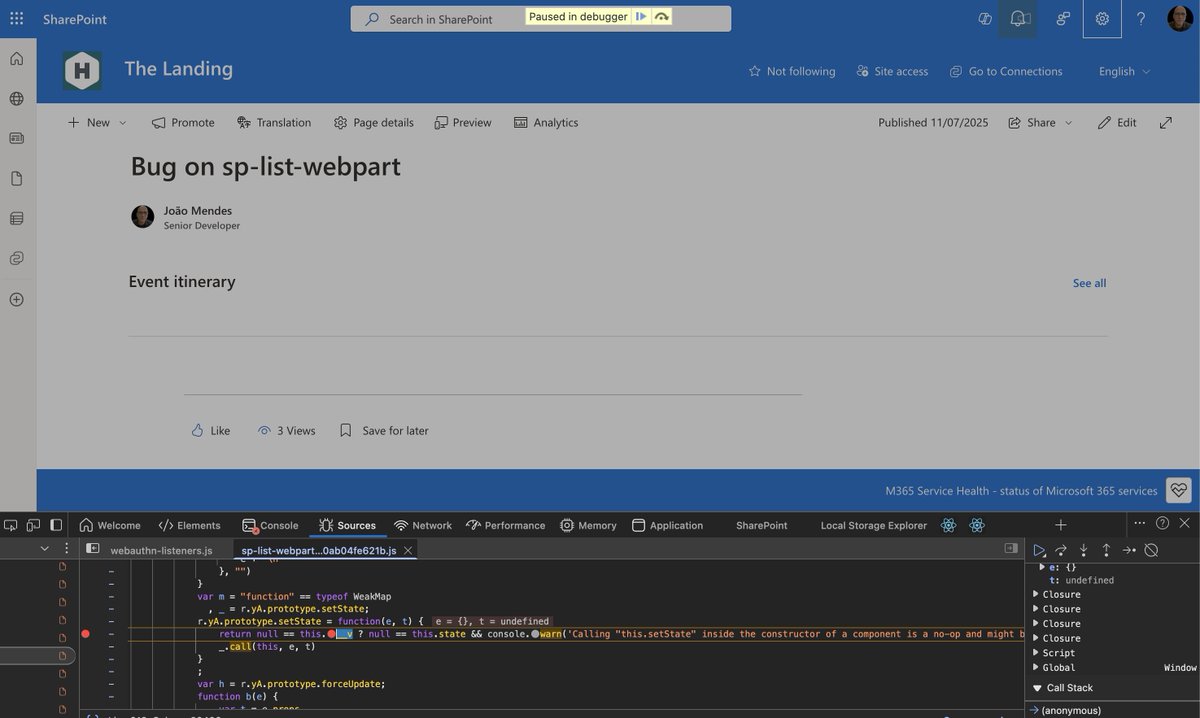Step into next function call

tap(1084, 550)
